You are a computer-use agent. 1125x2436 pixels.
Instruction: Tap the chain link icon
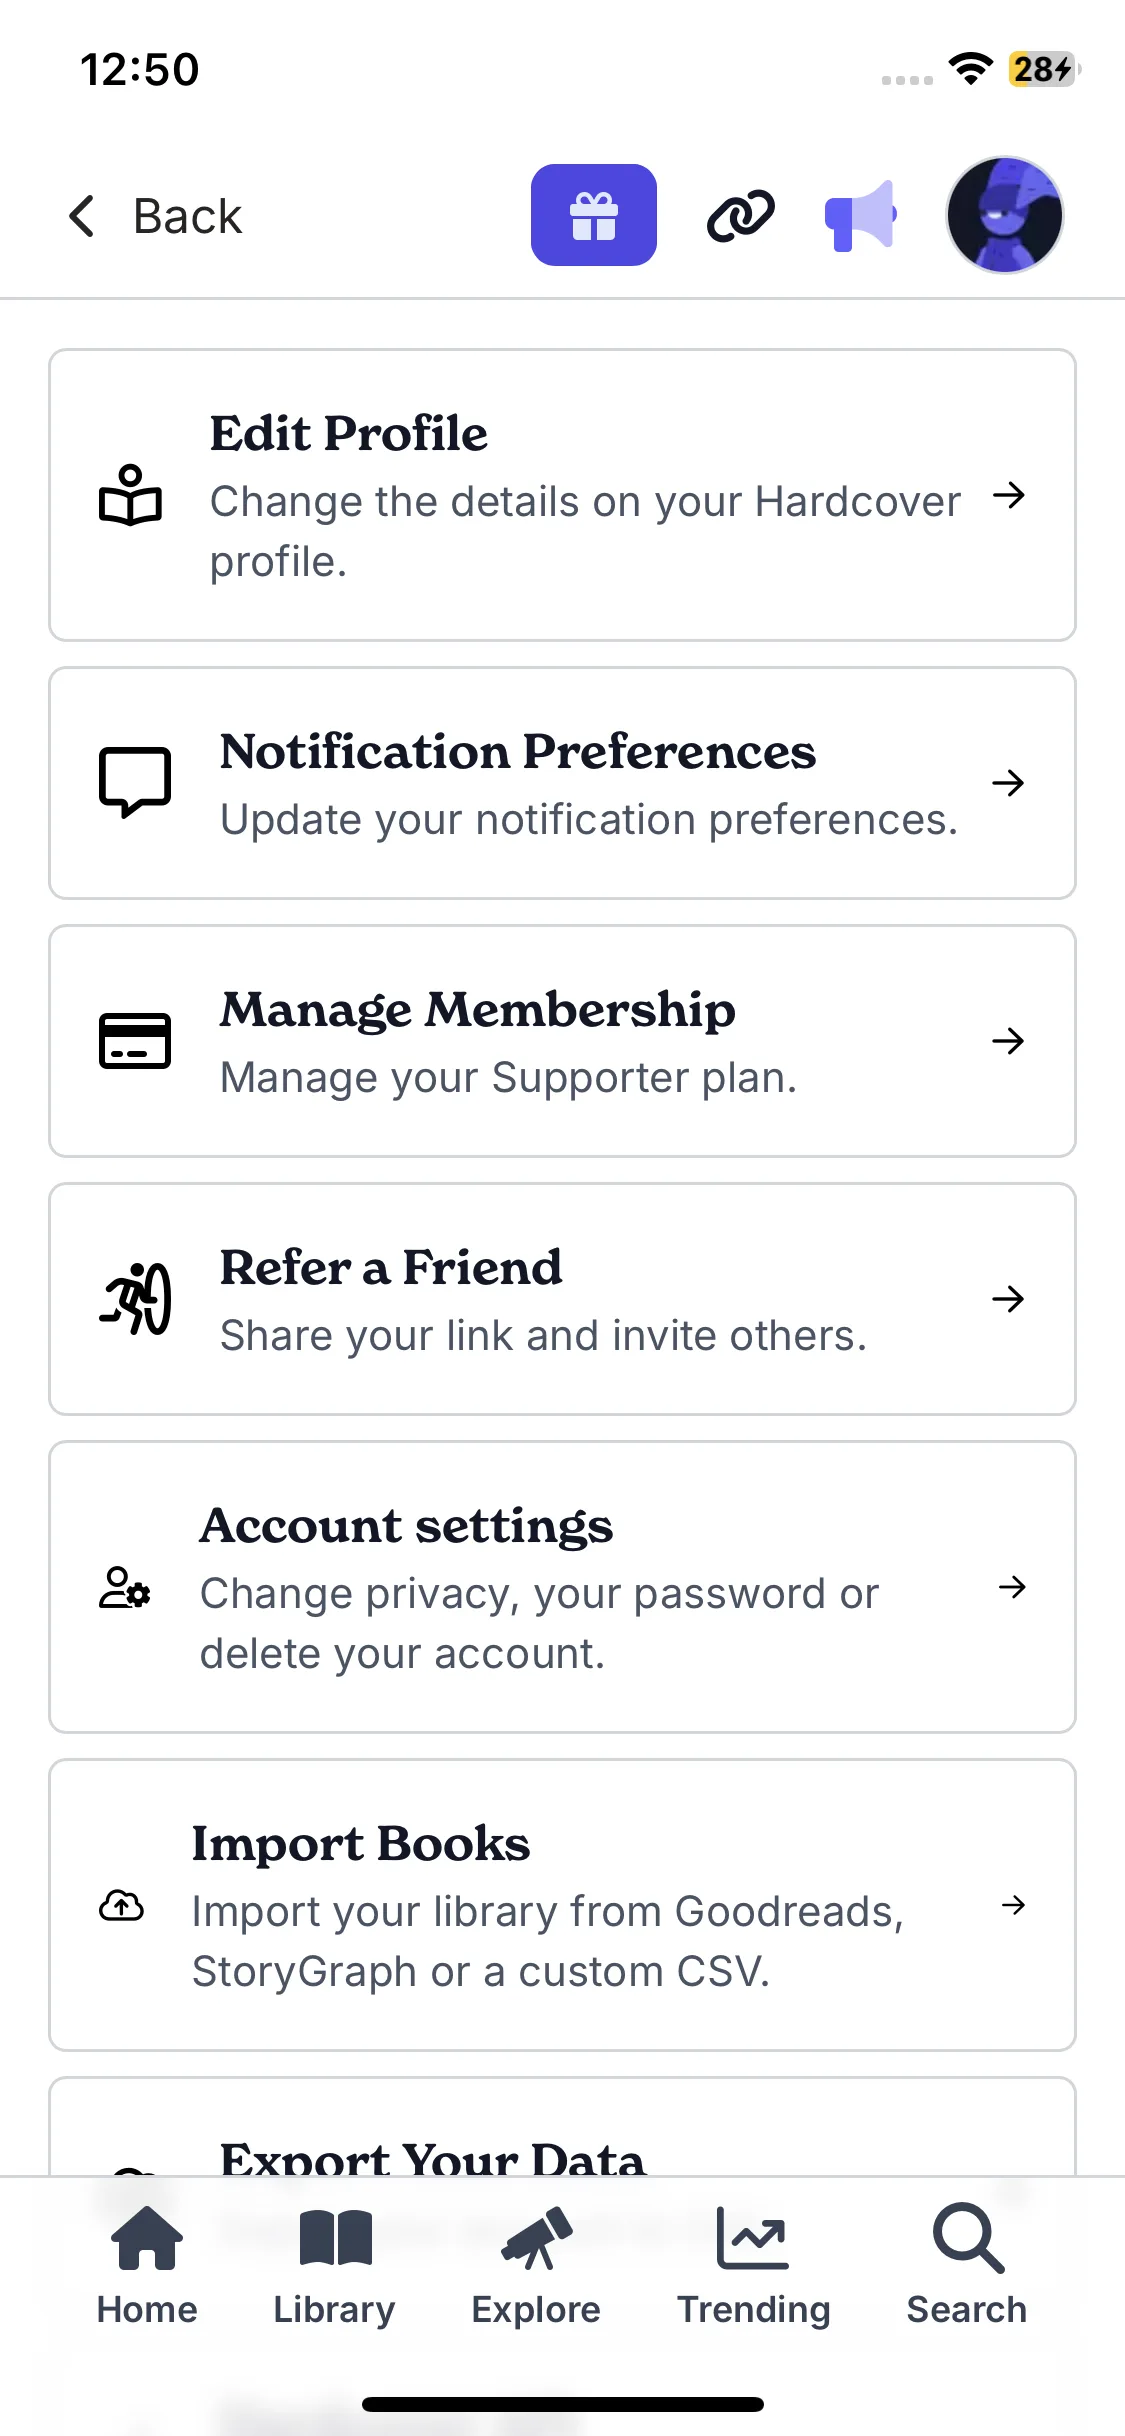pos(740,216)
